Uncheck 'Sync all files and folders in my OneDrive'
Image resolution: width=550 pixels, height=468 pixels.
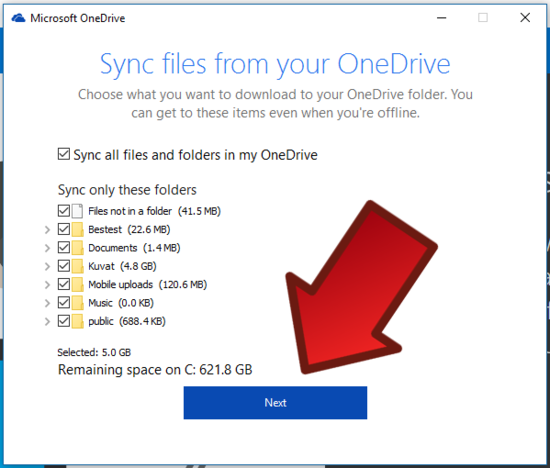(64, 154)
